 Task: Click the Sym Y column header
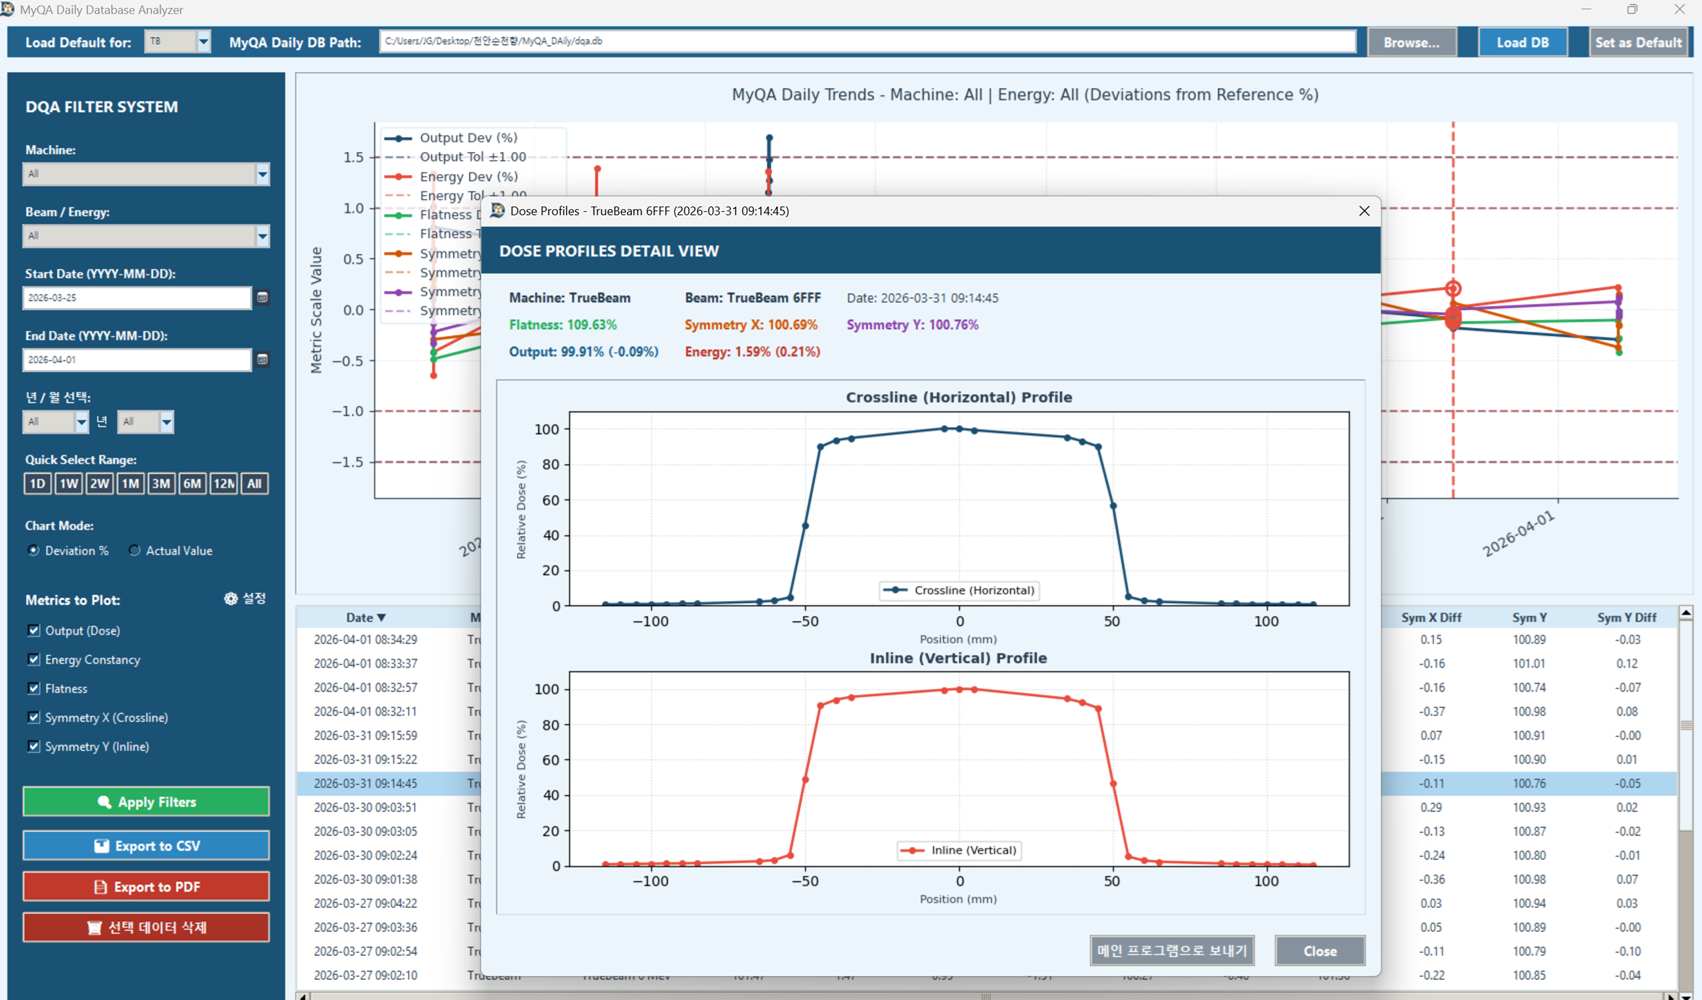pyautogui.click(x=1529, y=618)
